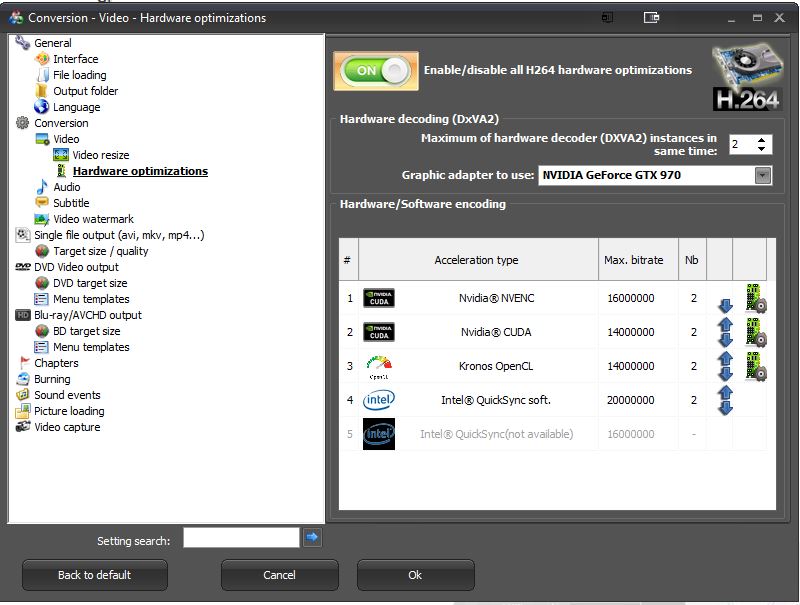This screenshot has height=605, width=800.
Task: Click the H.264 graphics card image
Action: (747, 77)
